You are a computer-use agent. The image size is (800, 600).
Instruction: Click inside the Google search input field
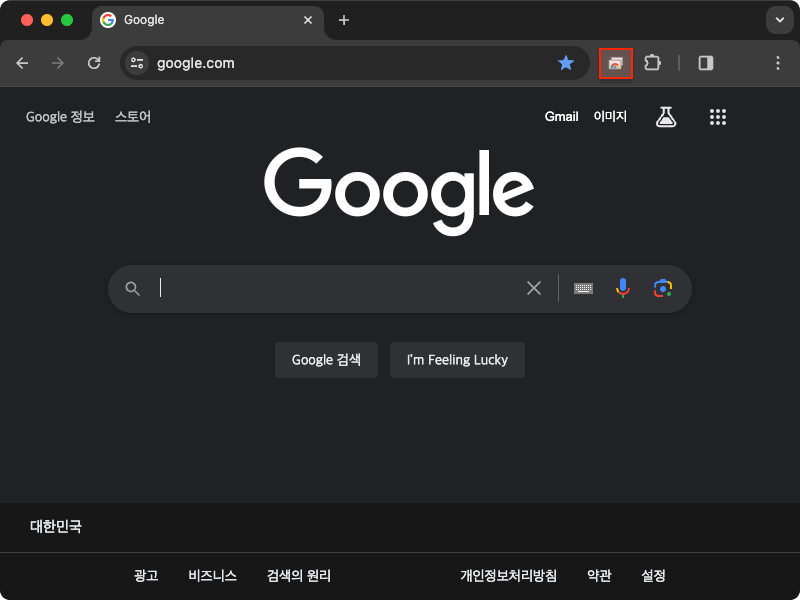(330, 288)
